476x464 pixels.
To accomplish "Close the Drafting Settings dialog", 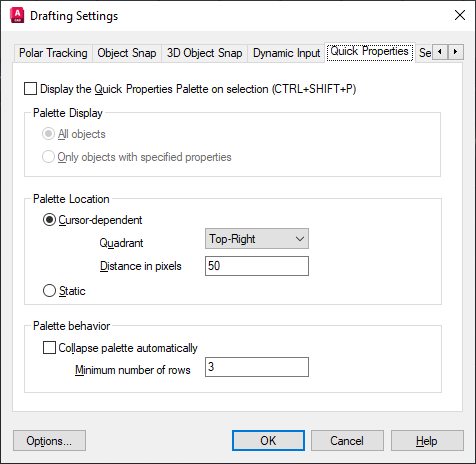I will click(x=460, y=15).
